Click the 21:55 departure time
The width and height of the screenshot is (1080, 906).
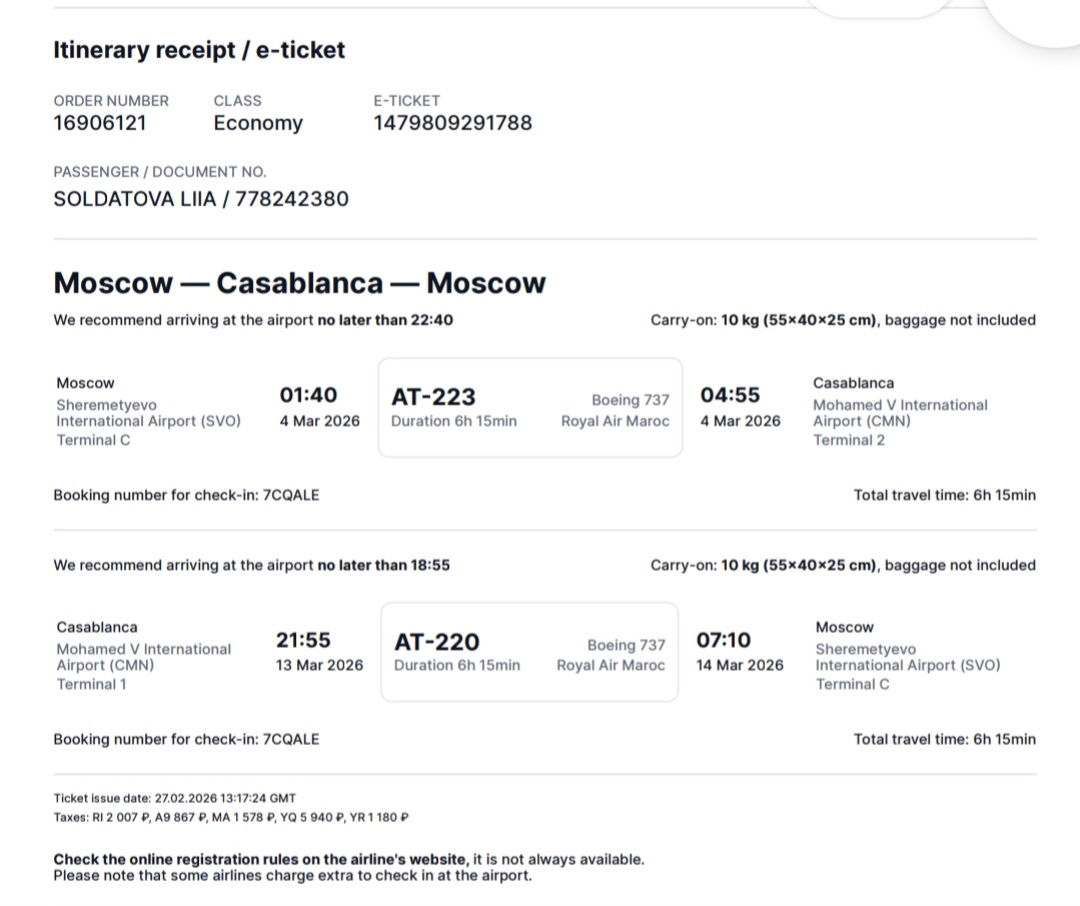(304, 640)
